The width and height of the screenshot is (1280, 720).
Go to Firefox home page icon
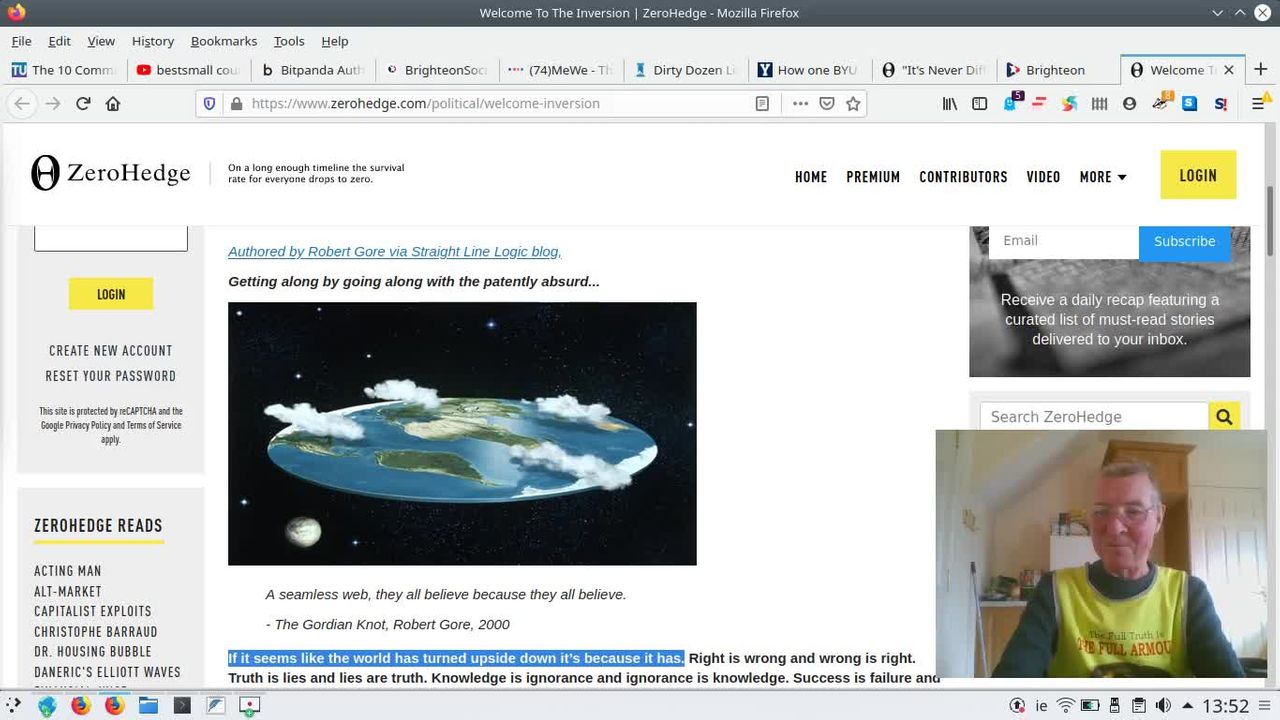113,104
